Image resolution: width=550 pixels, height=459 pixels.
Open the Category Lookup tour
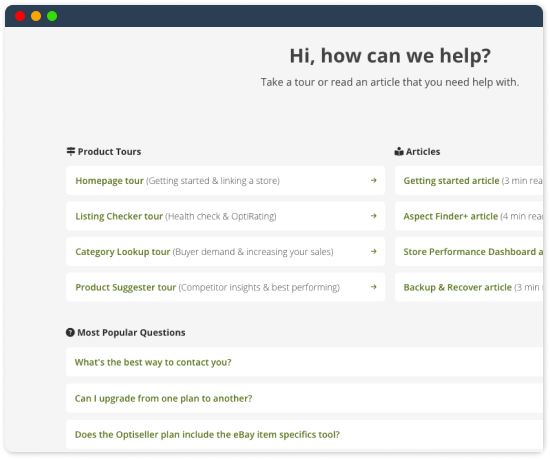pyautogui.click(x=226, y=251)
